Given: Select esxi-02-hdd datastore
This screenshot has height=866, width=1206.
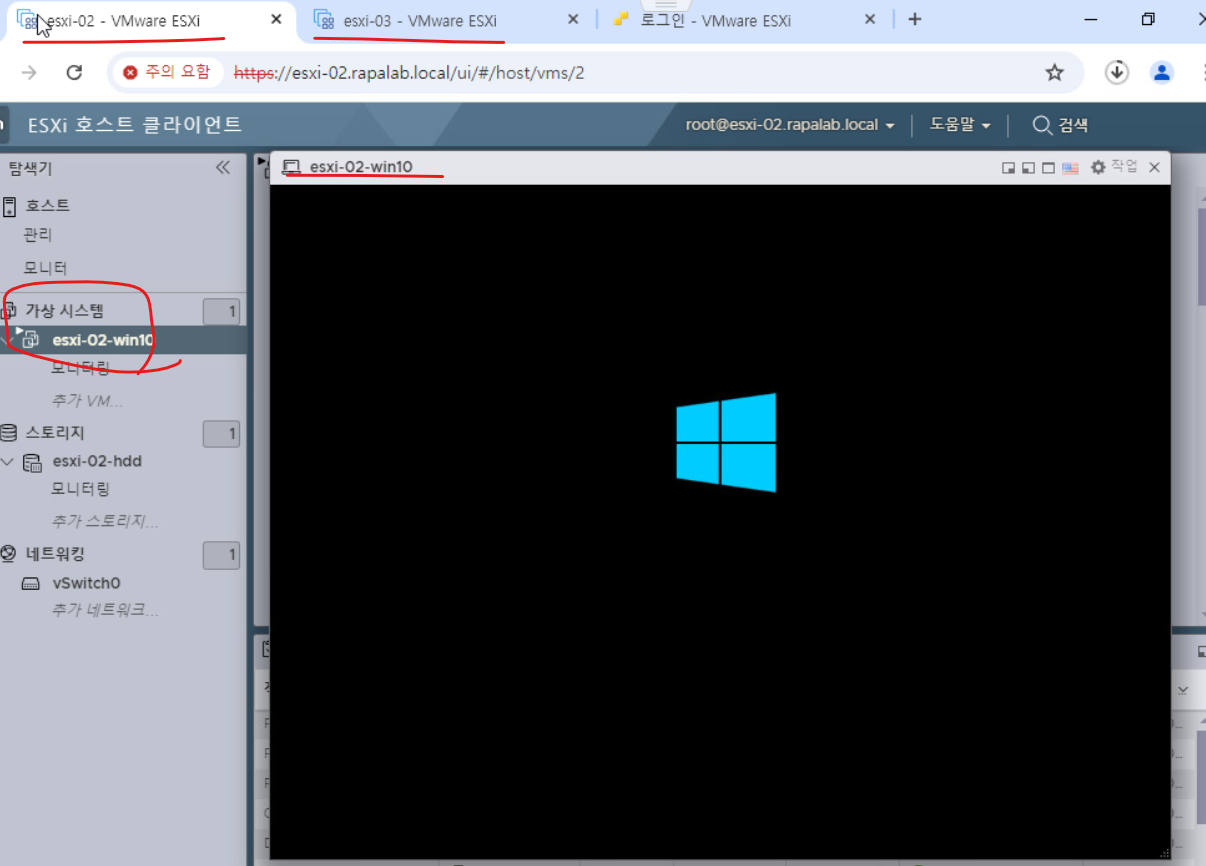Looking at the screenshot, I should click(97, 461).
